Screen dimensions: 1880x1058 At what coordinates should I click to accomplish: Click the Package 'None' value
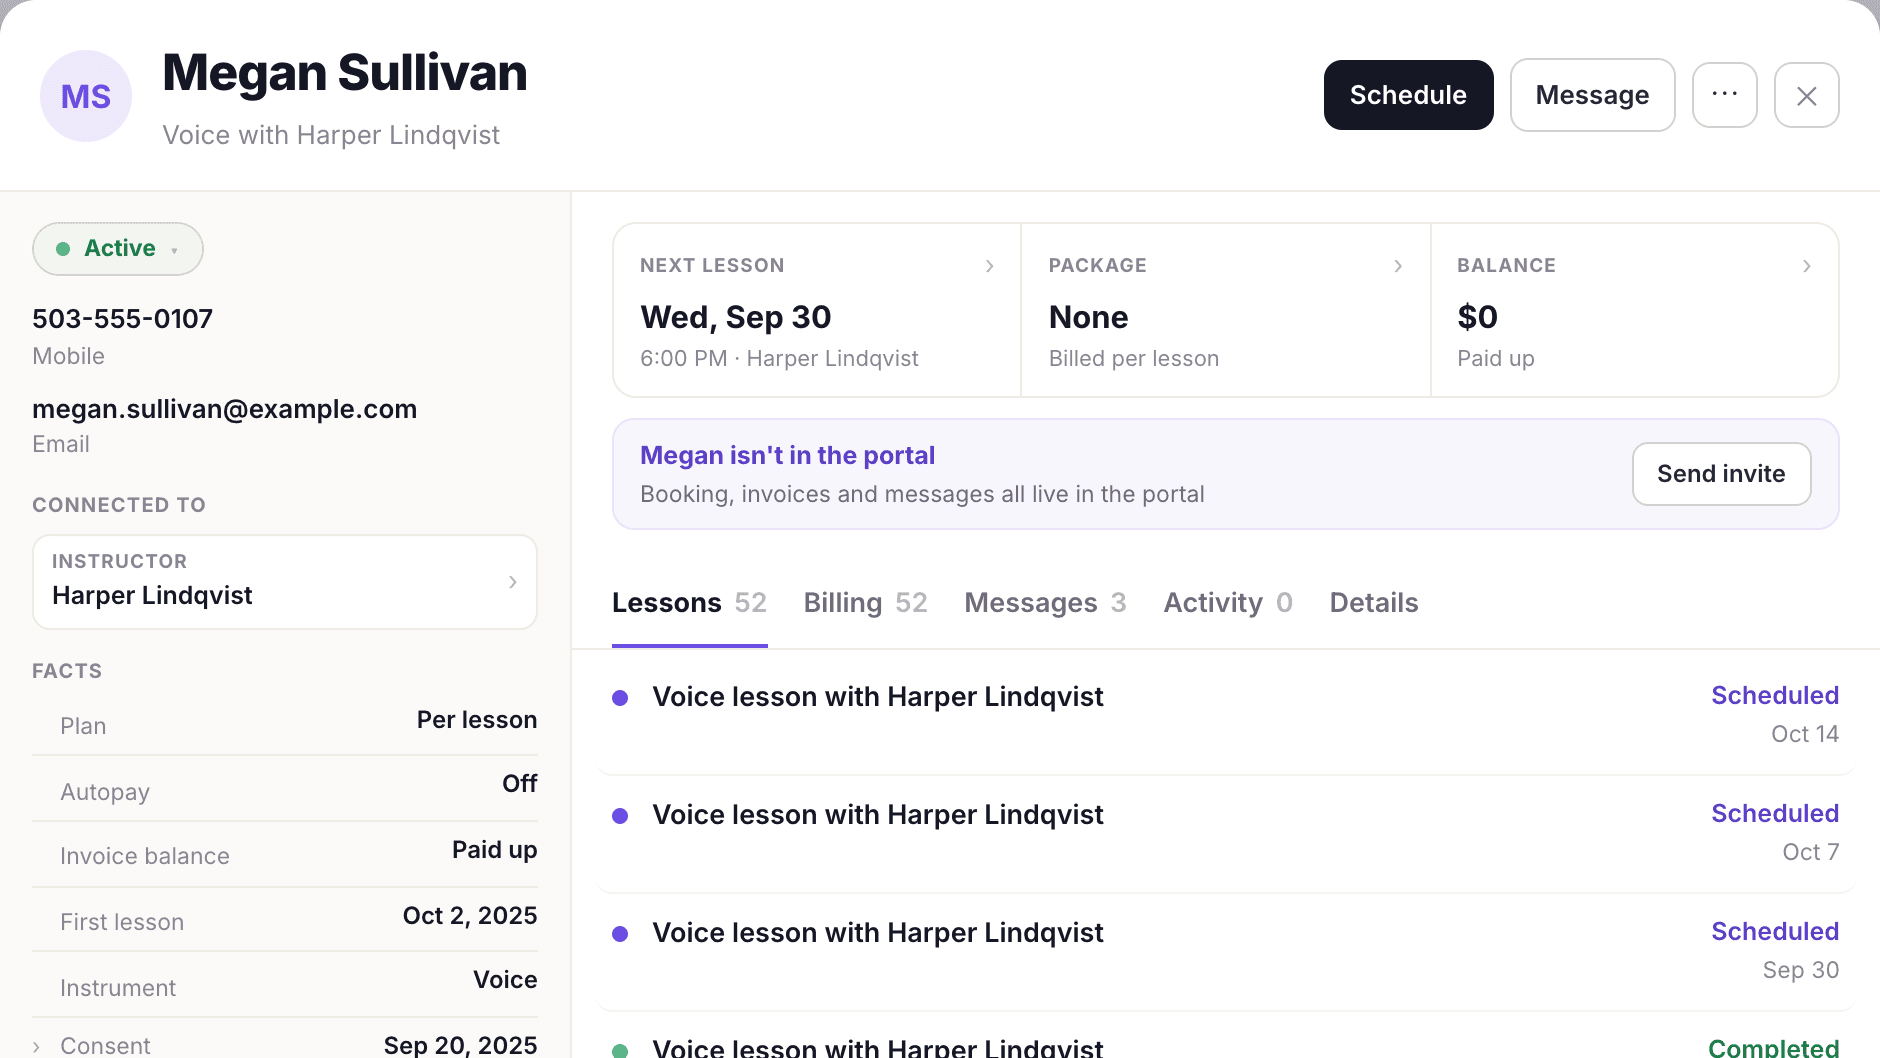(x=1088, y=317)
